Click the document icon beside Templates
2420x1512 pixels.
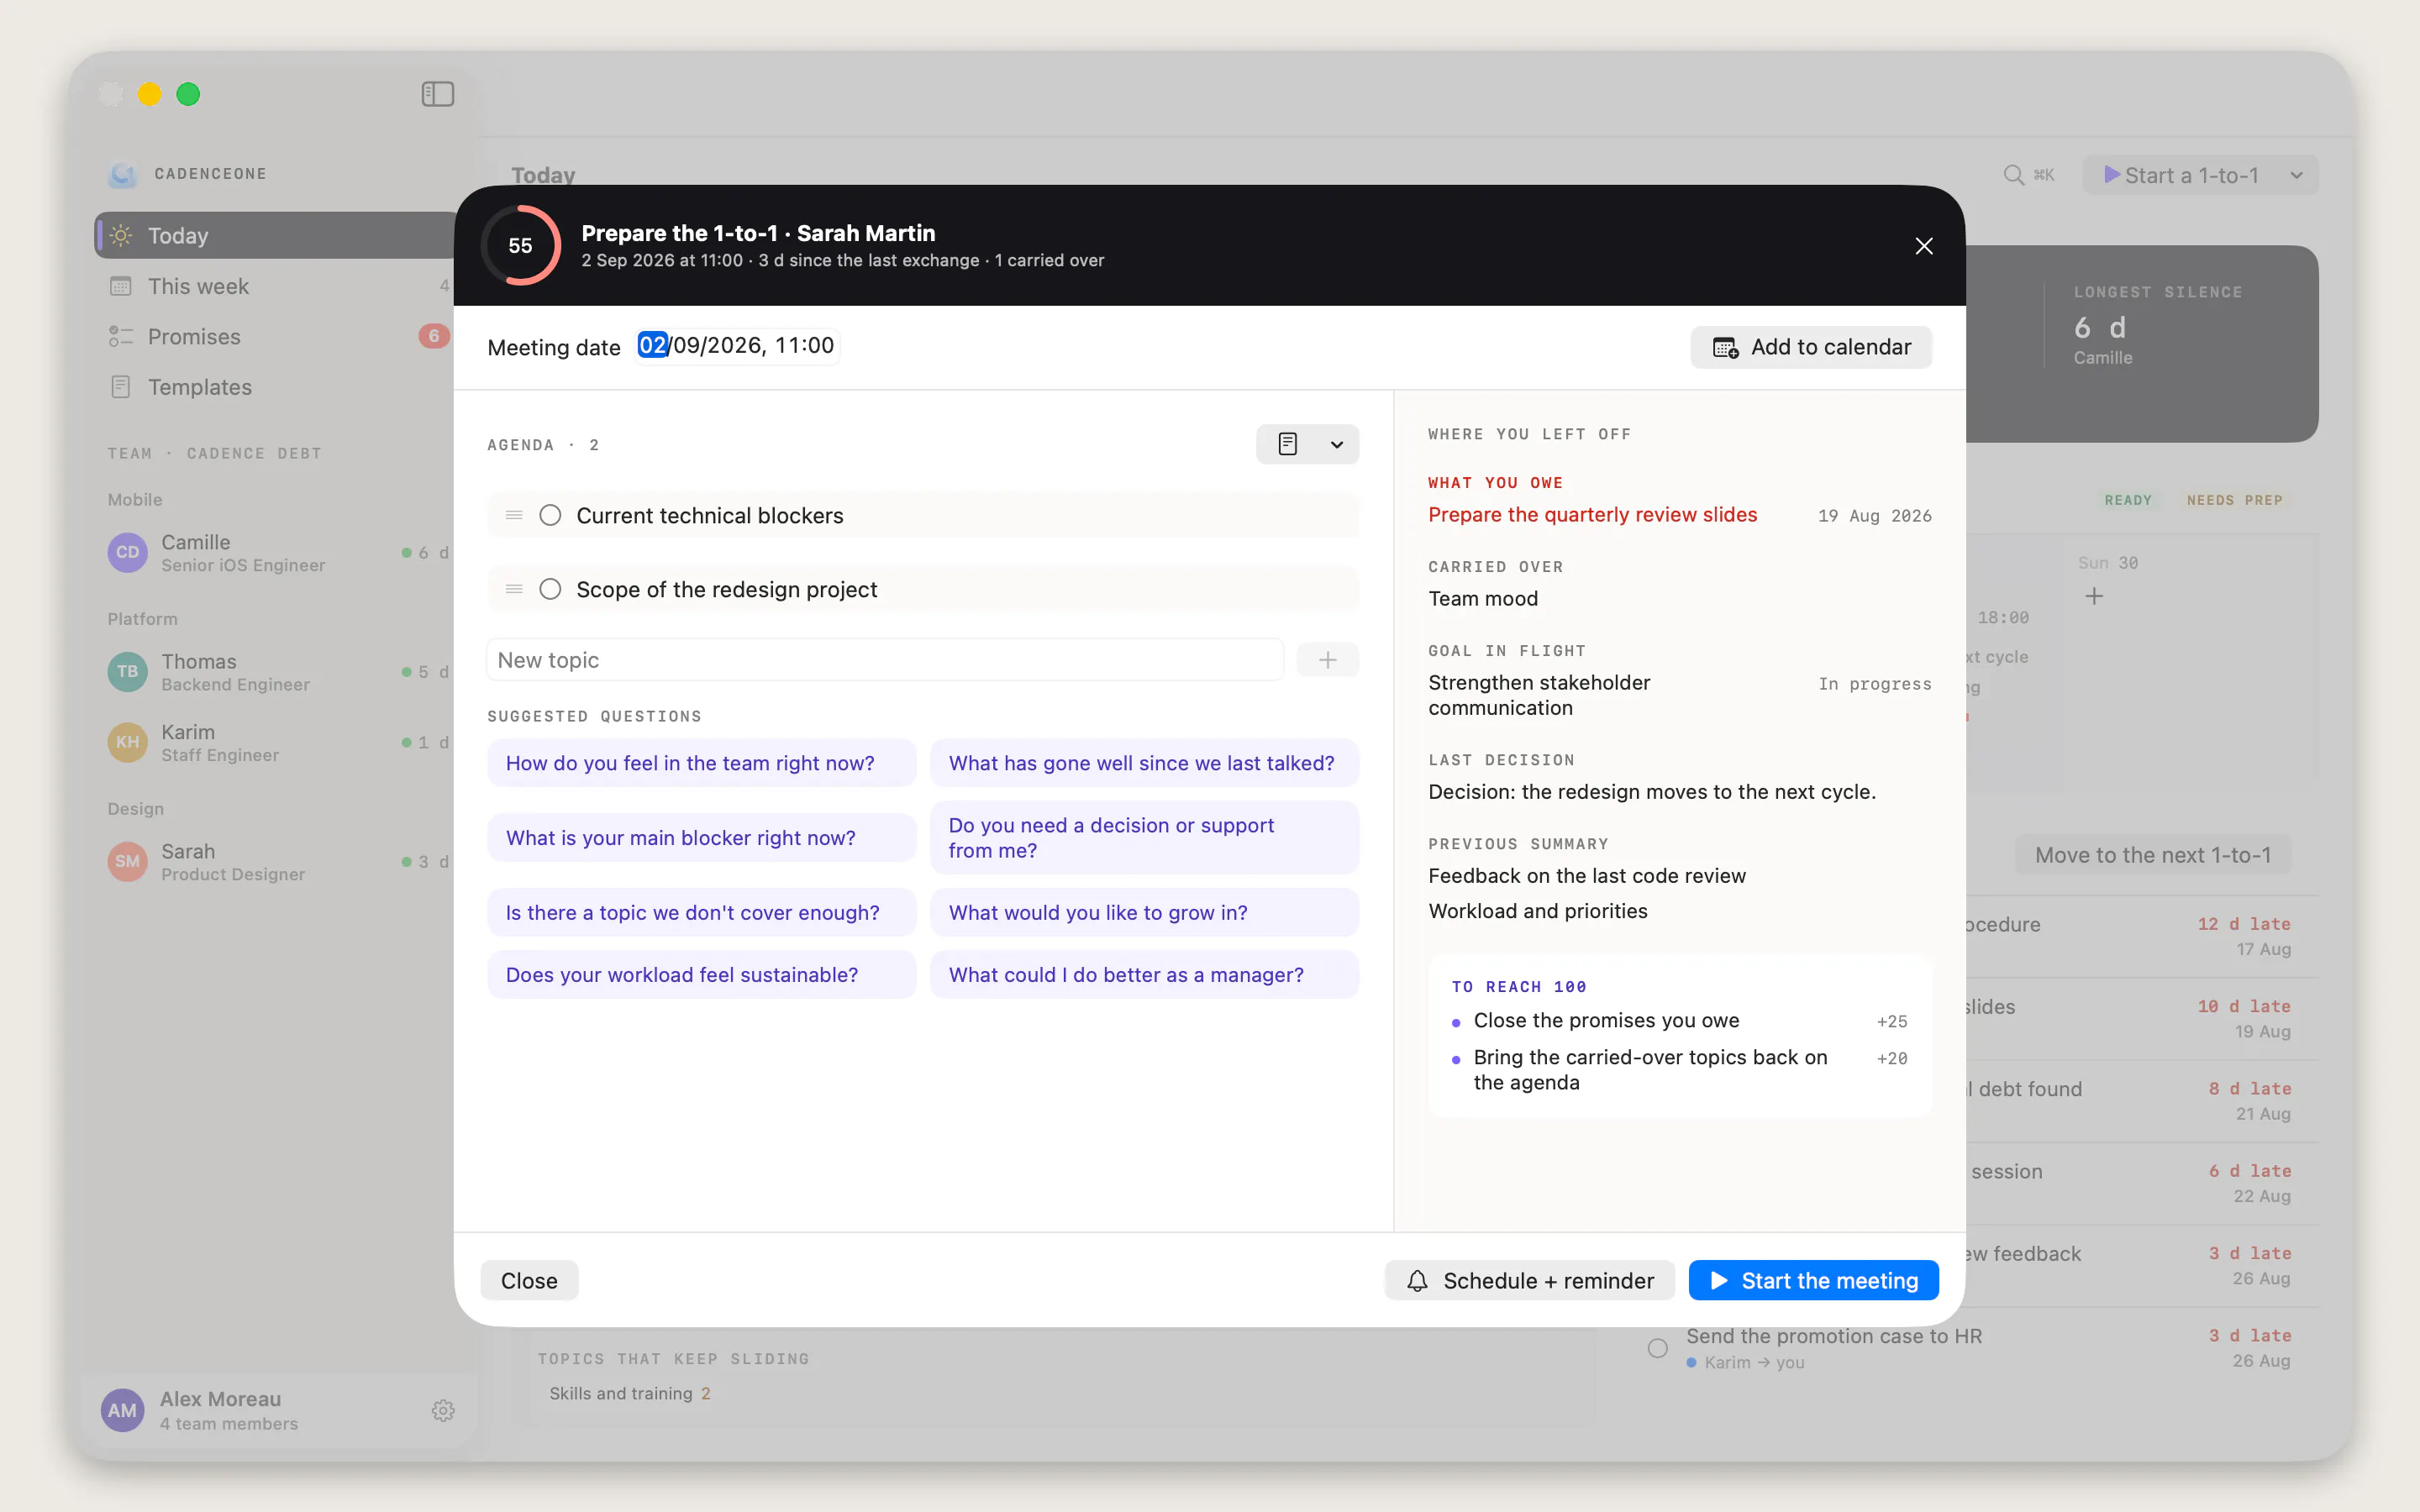[121, 387]
